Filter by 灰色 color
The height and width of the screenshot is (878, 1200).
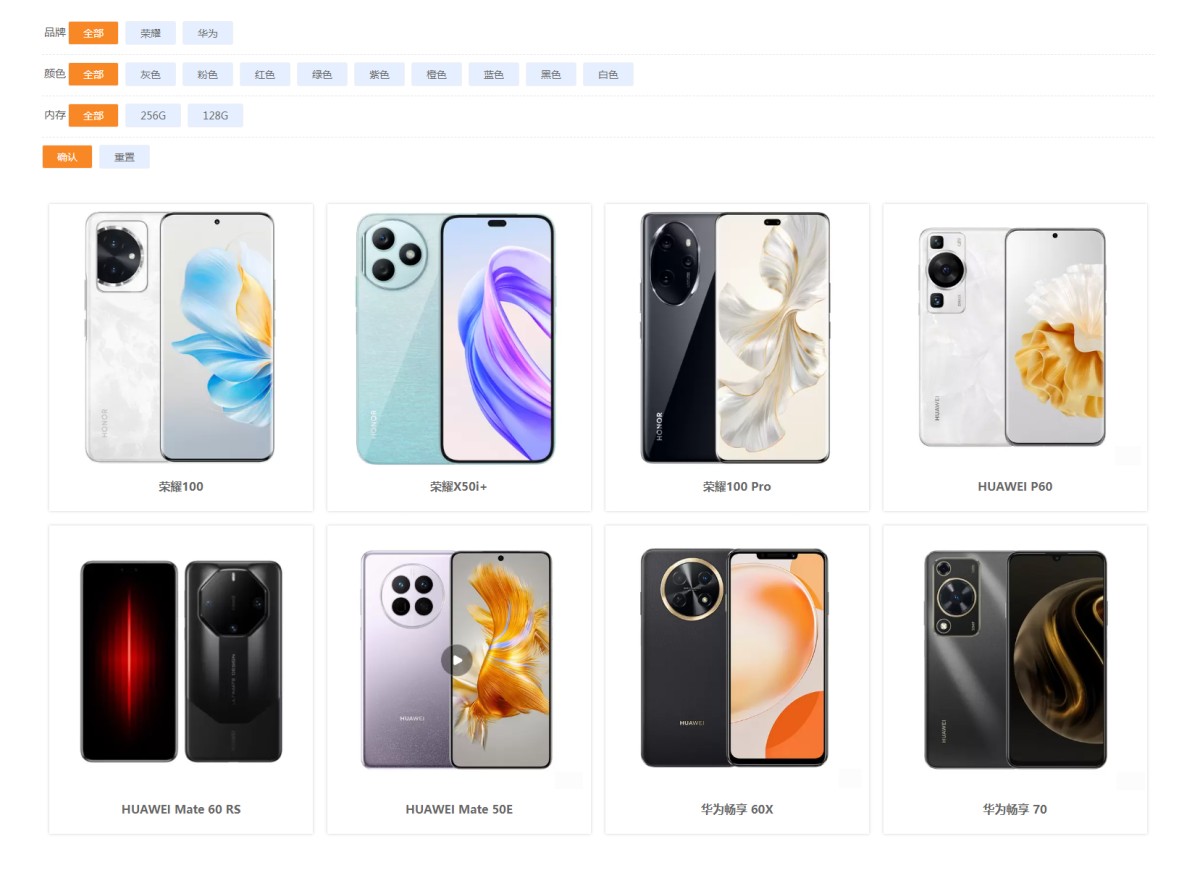(151, 74)
